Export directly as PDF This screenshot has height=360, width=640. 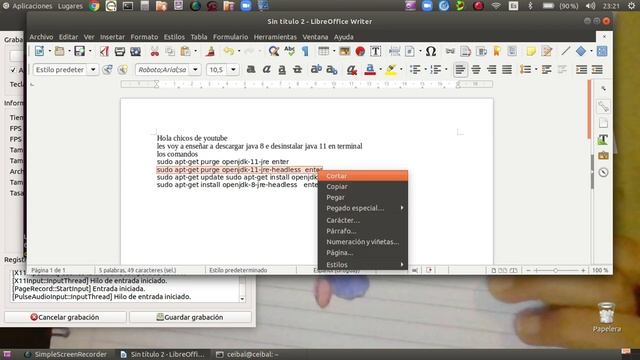point(104,51)
